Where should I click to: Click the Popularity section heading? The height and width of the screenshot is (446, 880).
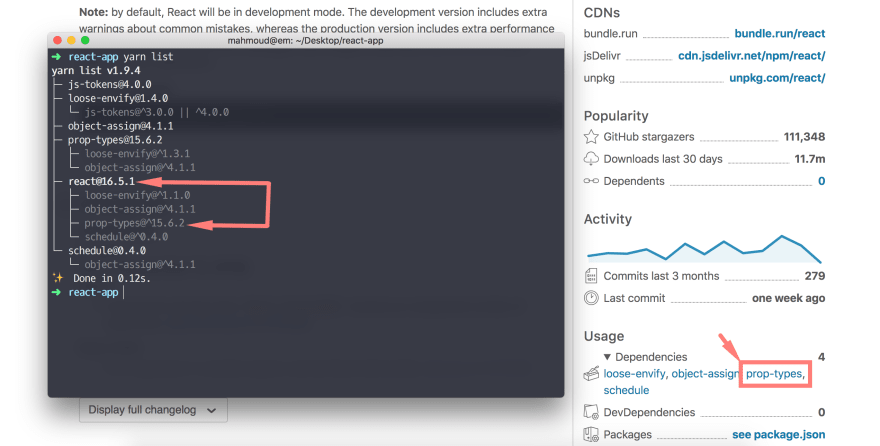[x=616, y=116]
